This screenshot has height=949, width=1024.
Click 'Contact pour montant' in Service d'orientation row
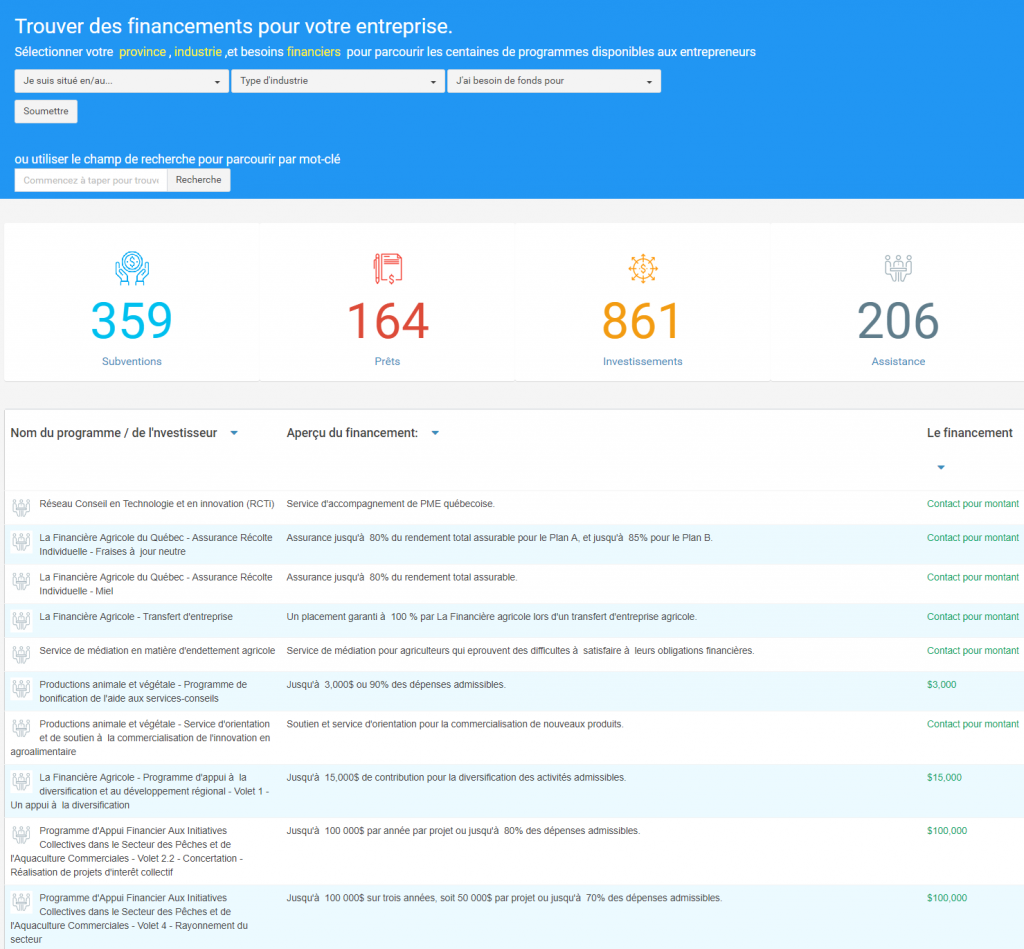point(972,724)
